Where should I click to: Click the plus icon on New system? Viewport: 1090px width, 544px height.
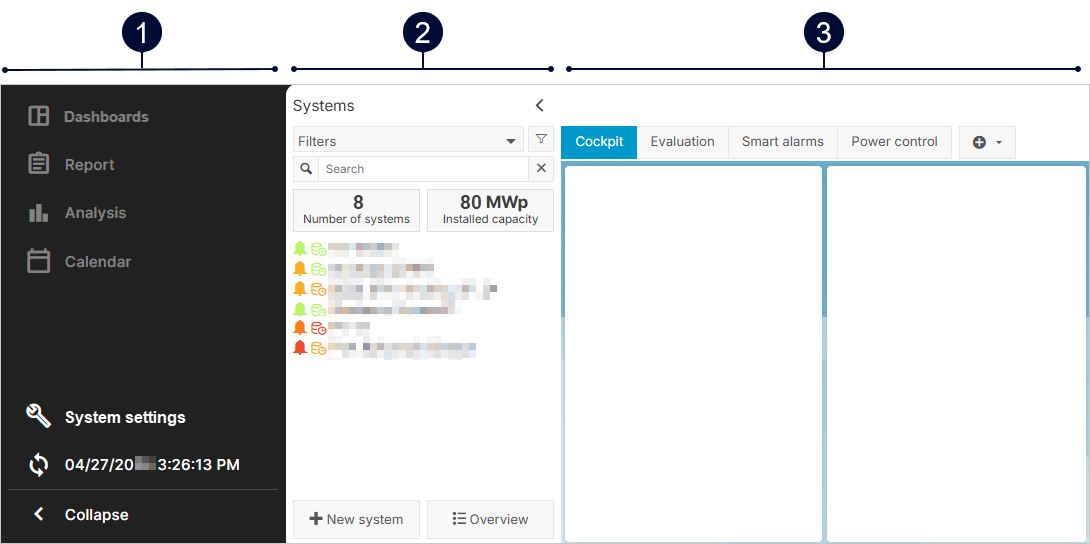pos(316,518)
